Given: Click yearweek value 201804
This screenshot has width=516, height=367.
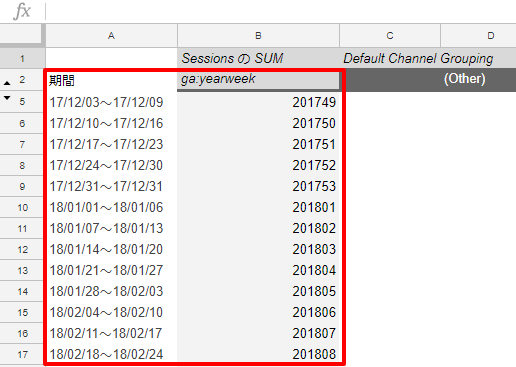Looking at the screenshot, I should (258, 270).
